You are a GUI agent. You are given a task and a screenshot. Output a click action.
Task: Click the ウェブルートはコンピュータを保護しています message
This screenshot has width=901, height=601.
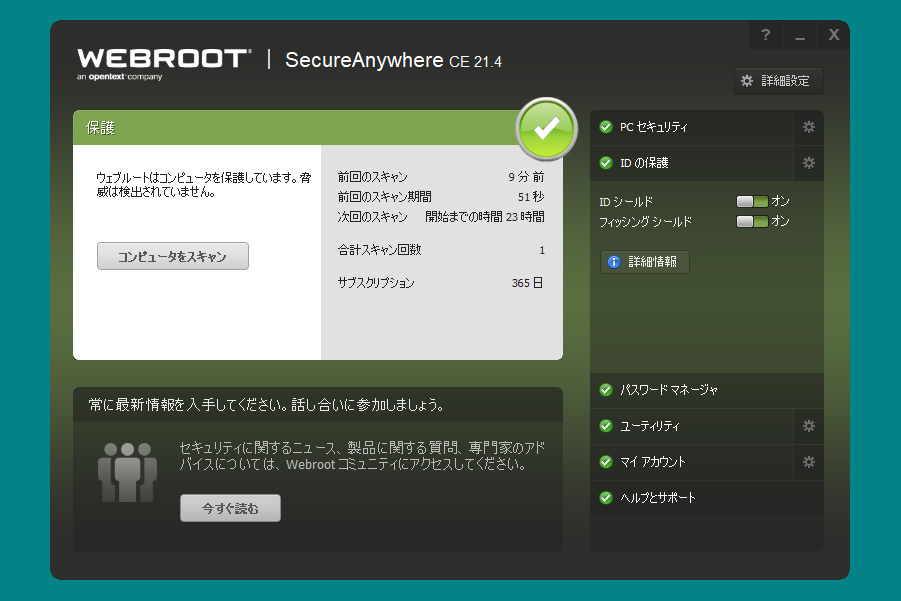coord(204,184)
